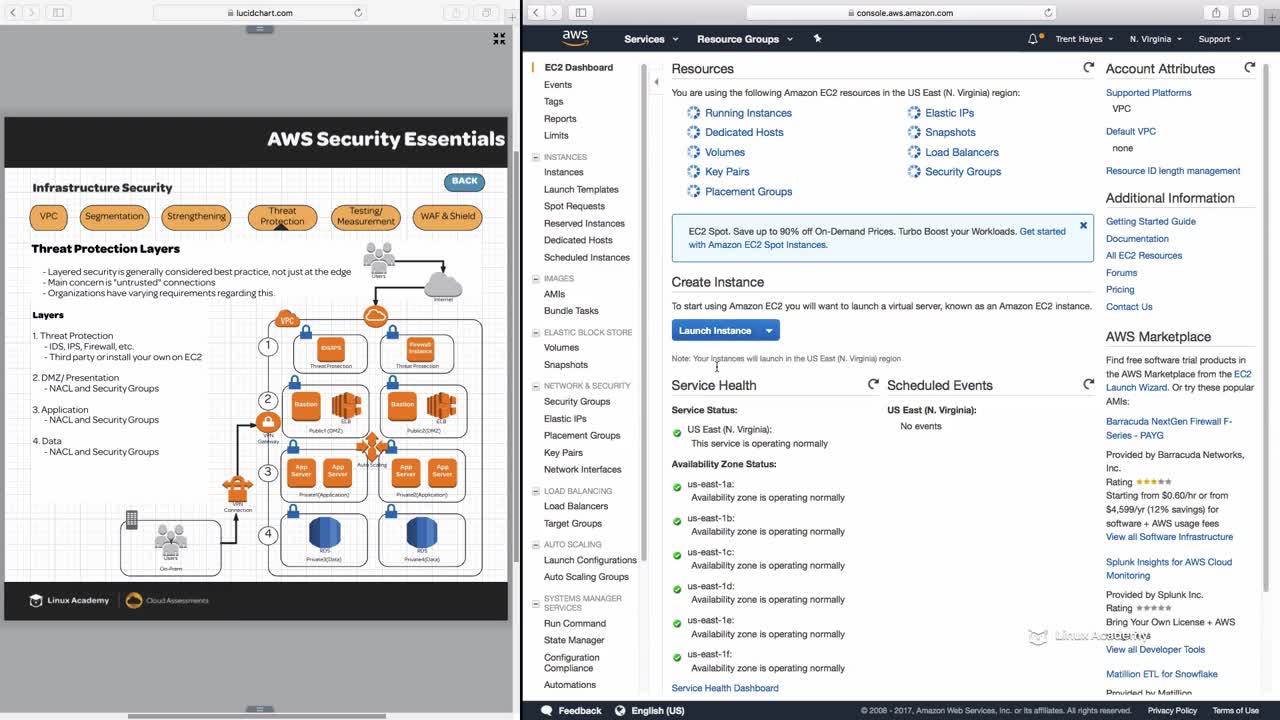Click the English (US) language globe

pos(620,711)
